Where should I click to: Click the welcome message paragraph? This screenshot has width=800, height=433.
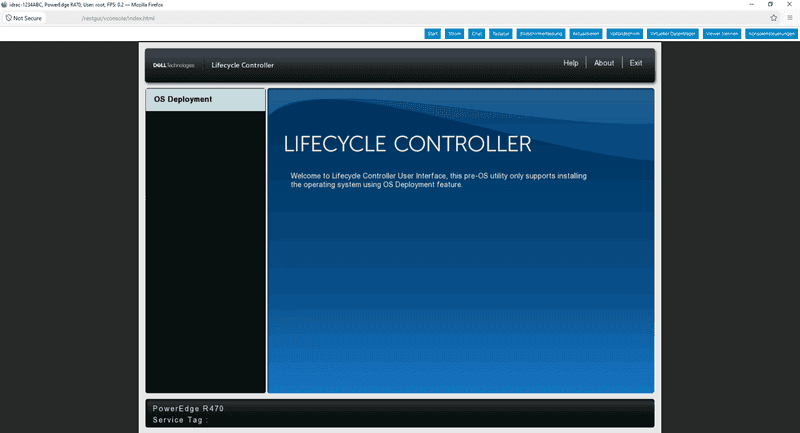(x=439, y=180)
